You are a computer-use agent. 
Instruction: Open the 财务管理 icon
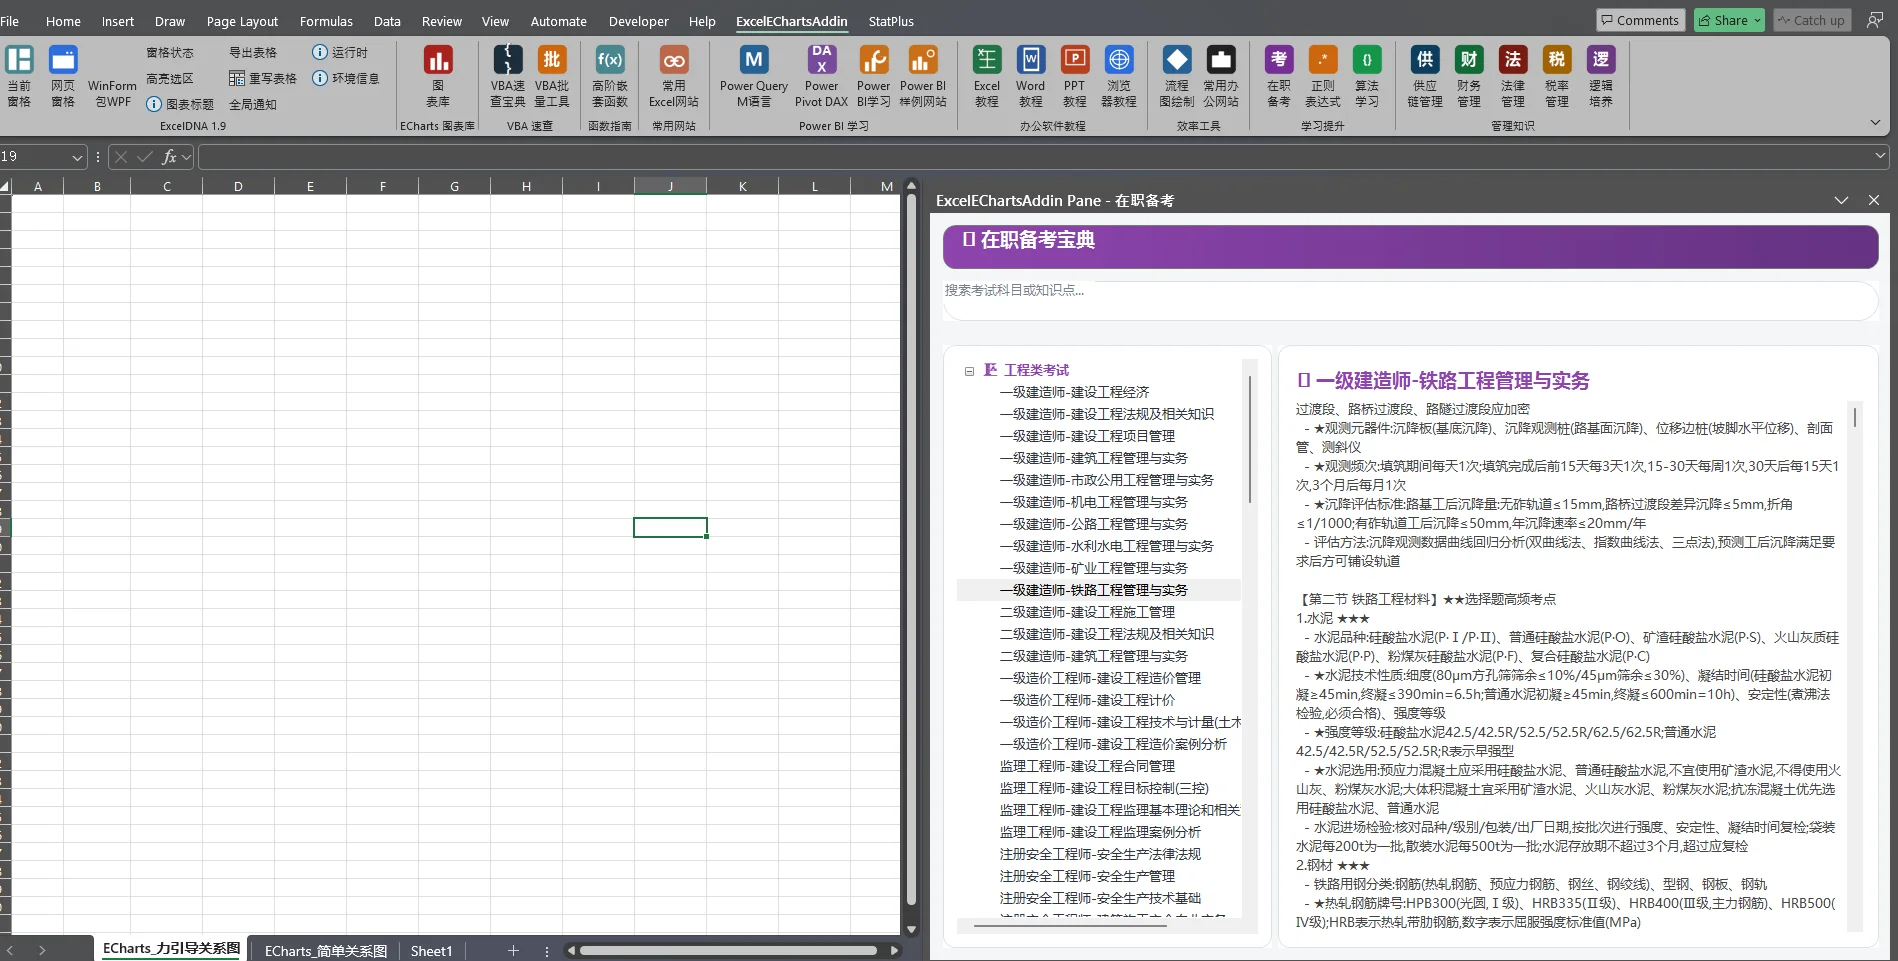pyautogui.click(x=1468, y=59)
